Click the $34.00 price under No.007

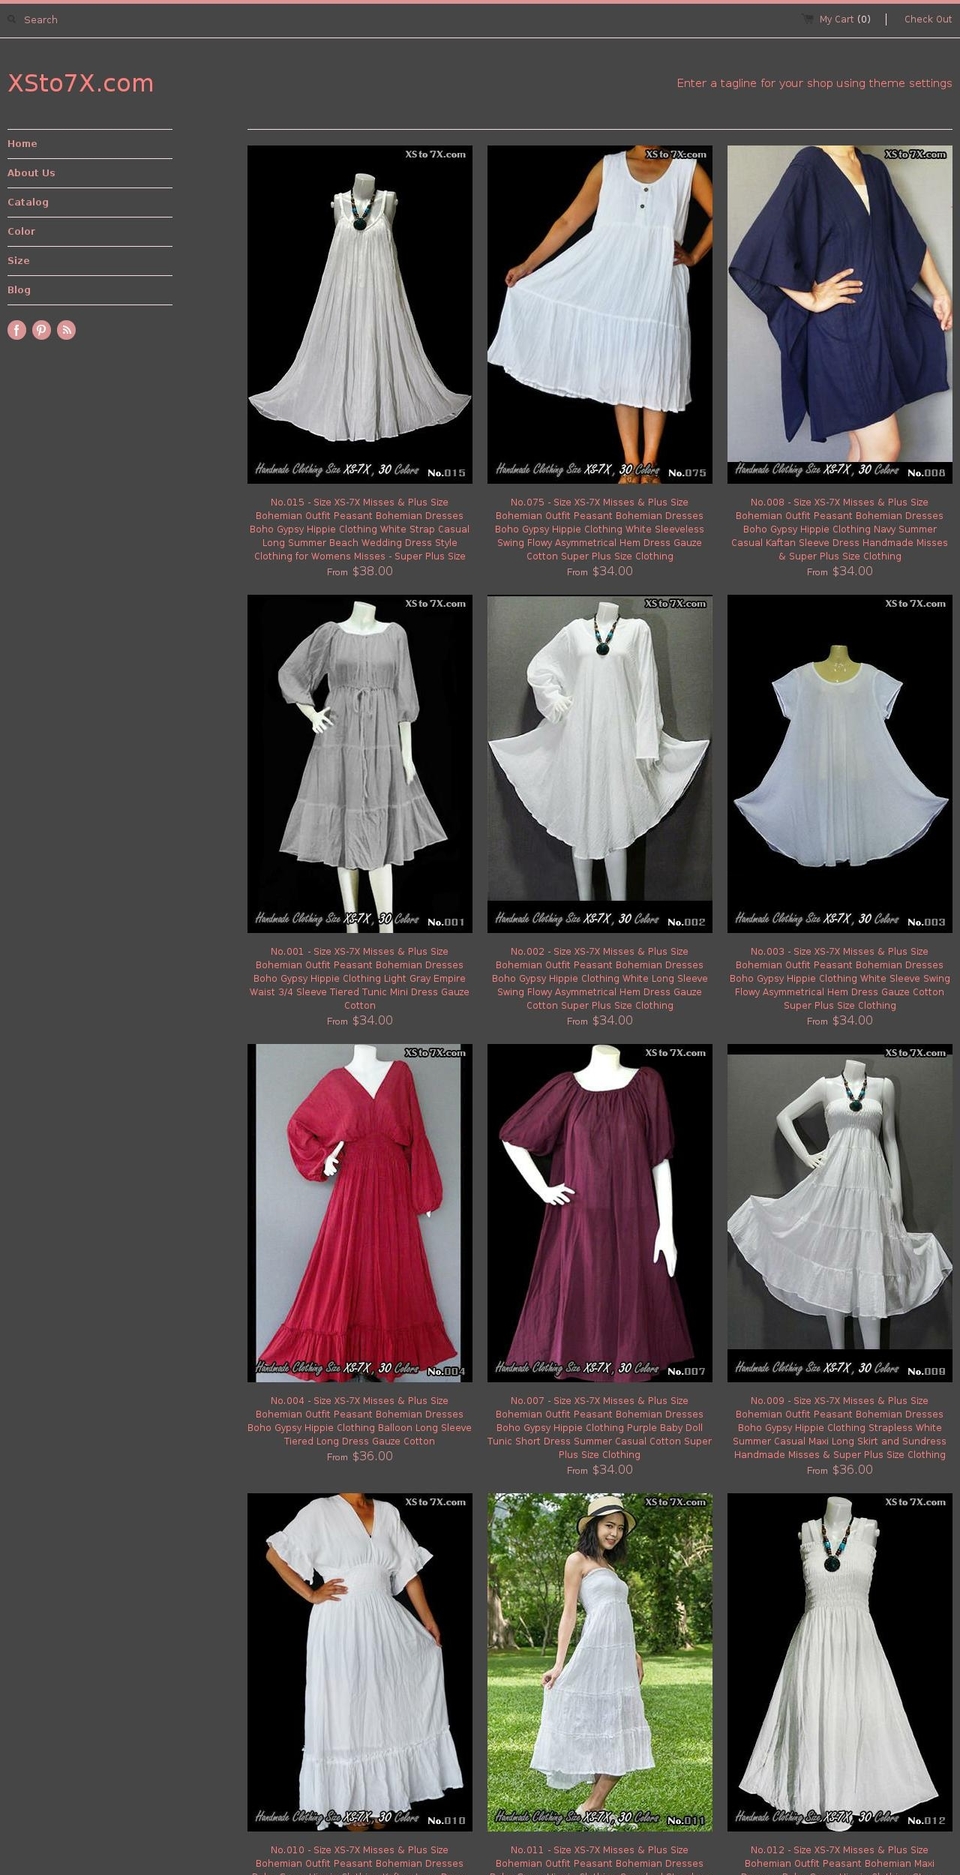(612, 1470)
